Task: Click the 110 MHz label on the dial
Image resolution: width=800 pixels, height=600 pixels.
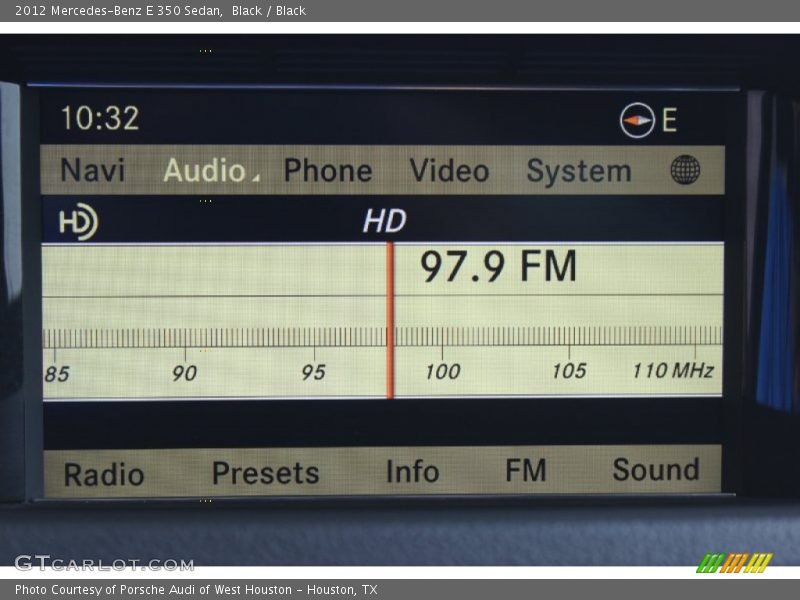Action: [673, 370]
